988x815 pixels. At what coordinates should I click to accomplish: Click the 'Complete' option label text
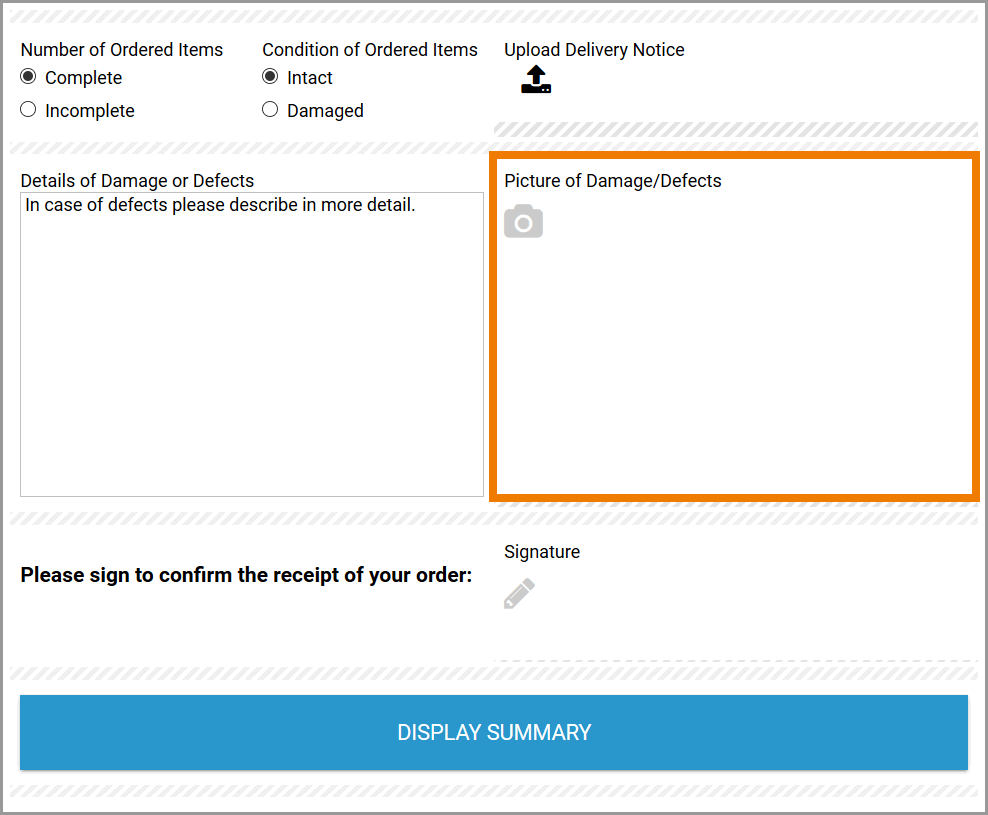(x=83, y=78)
